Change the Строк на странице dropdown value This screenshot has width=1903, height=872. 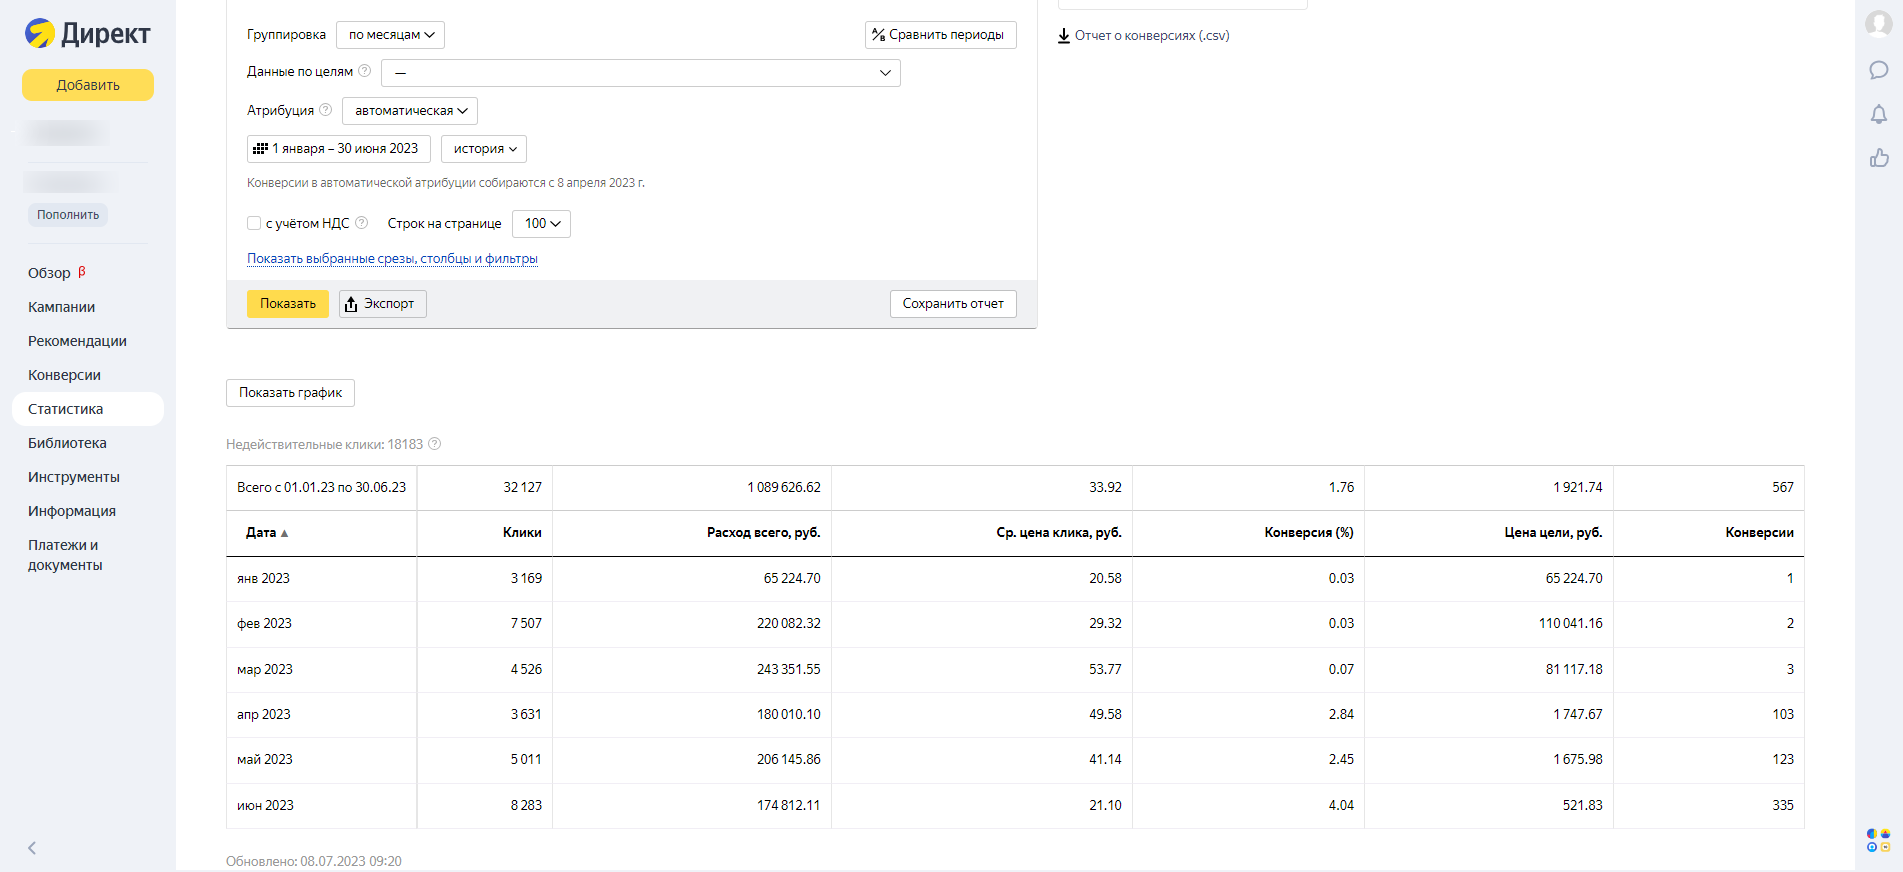tap(541, 224)
